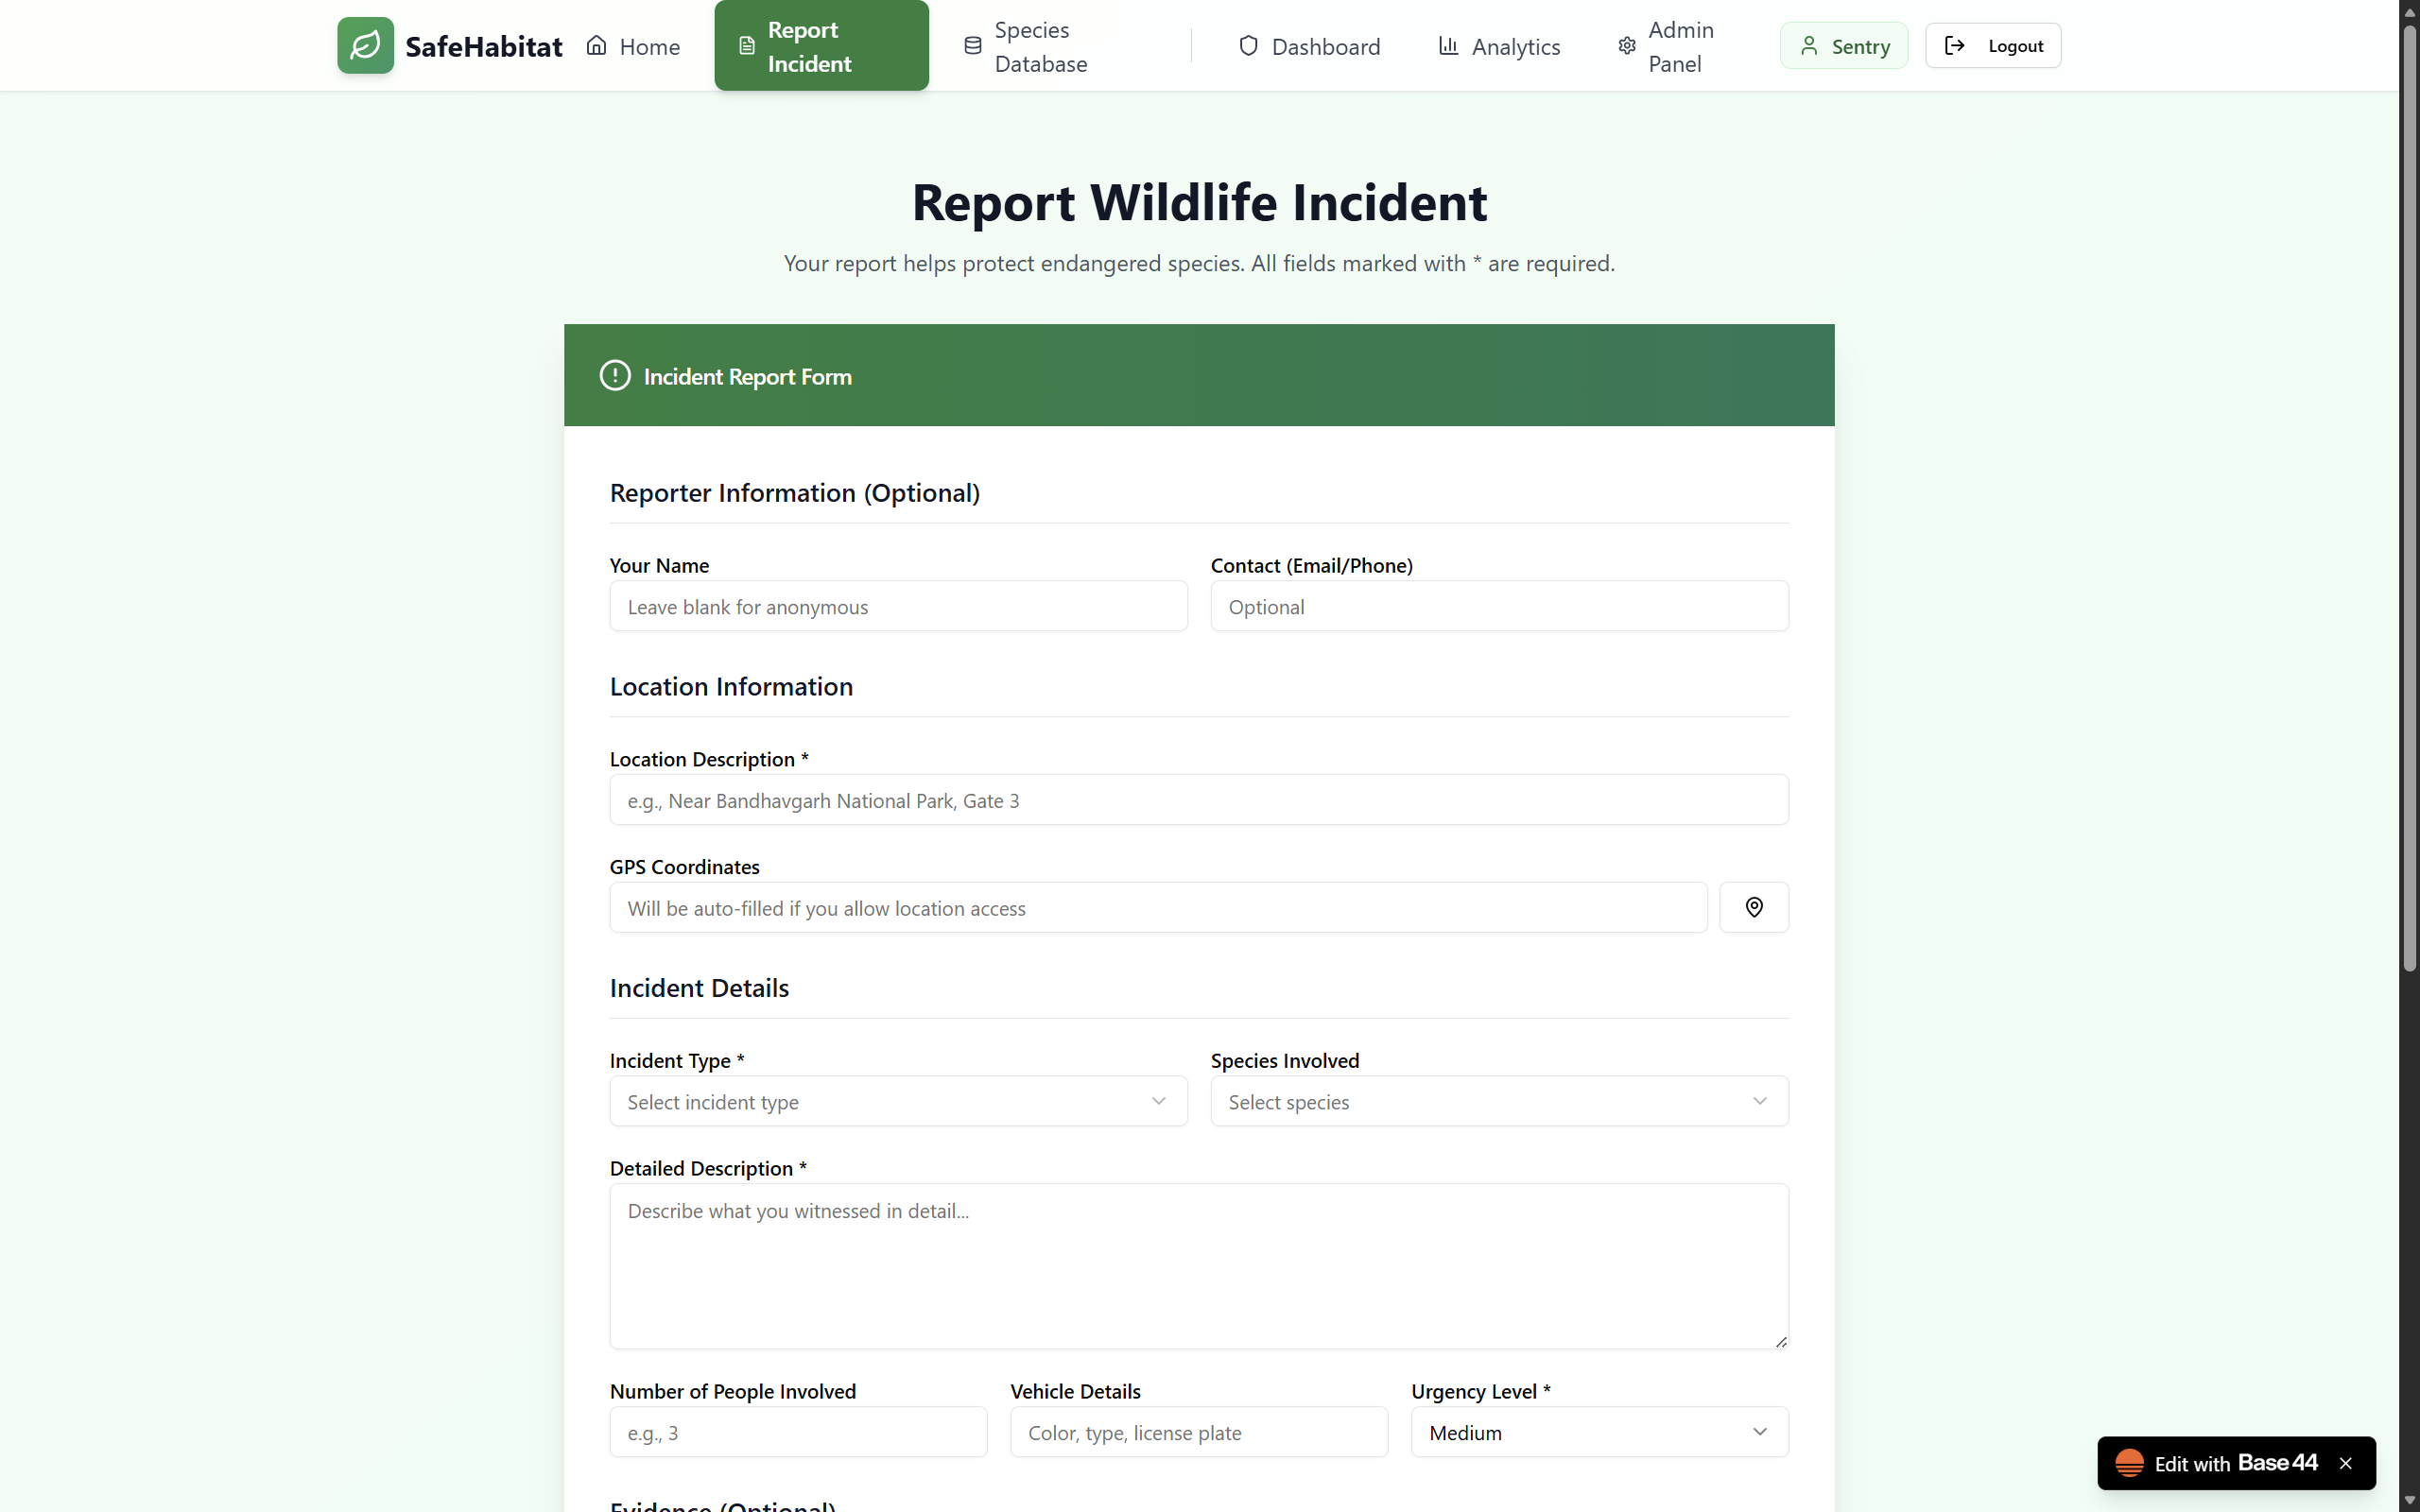The height and width of the screenshot is (1512, 2420).
Task: Click the Dashboard shield icon
Action: coord(1248,46)
